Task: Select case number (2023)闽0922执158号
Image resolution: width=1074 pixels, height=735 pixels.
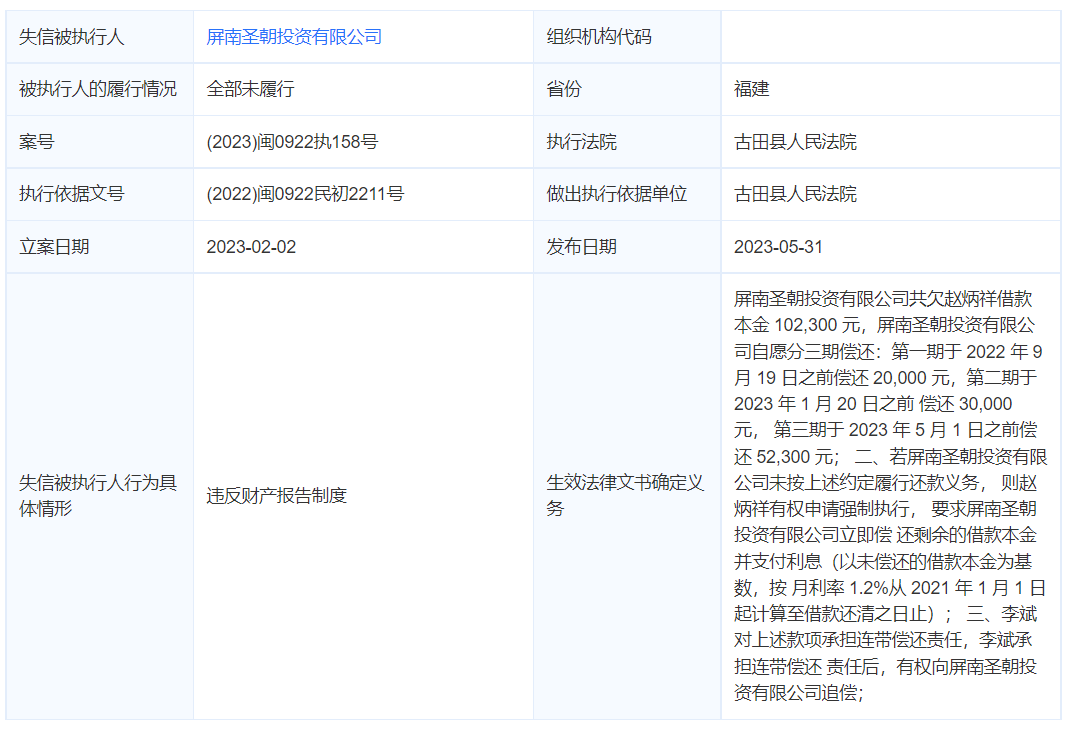Action: pos(292,142)
